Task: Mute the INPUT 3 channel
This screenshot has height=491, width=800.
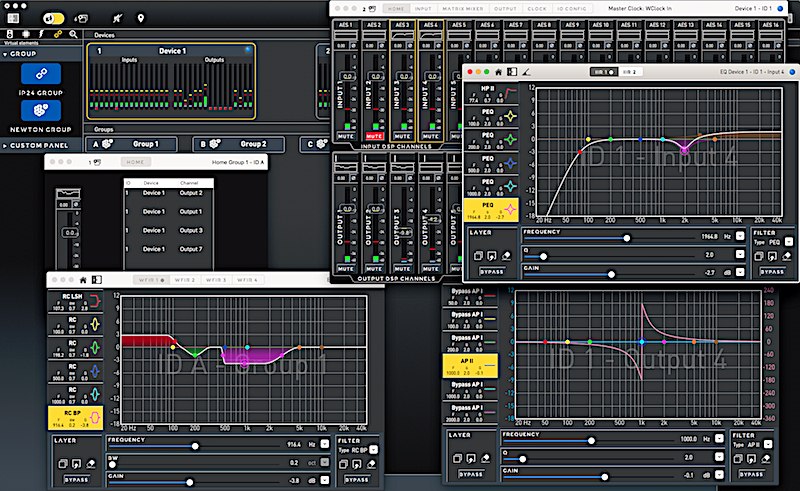Action: [x=402, y=136]
